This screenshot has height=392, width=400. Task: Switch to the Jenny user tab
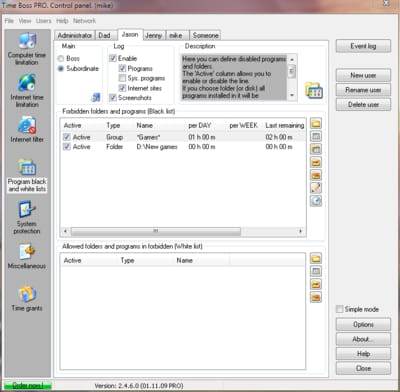153,35
